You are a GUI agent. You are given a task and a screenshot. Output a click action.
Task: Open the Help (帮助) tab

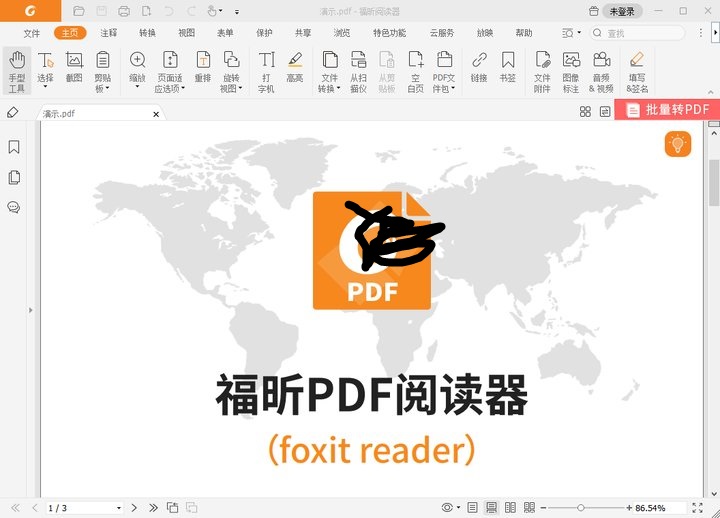[x=524, y=33]
